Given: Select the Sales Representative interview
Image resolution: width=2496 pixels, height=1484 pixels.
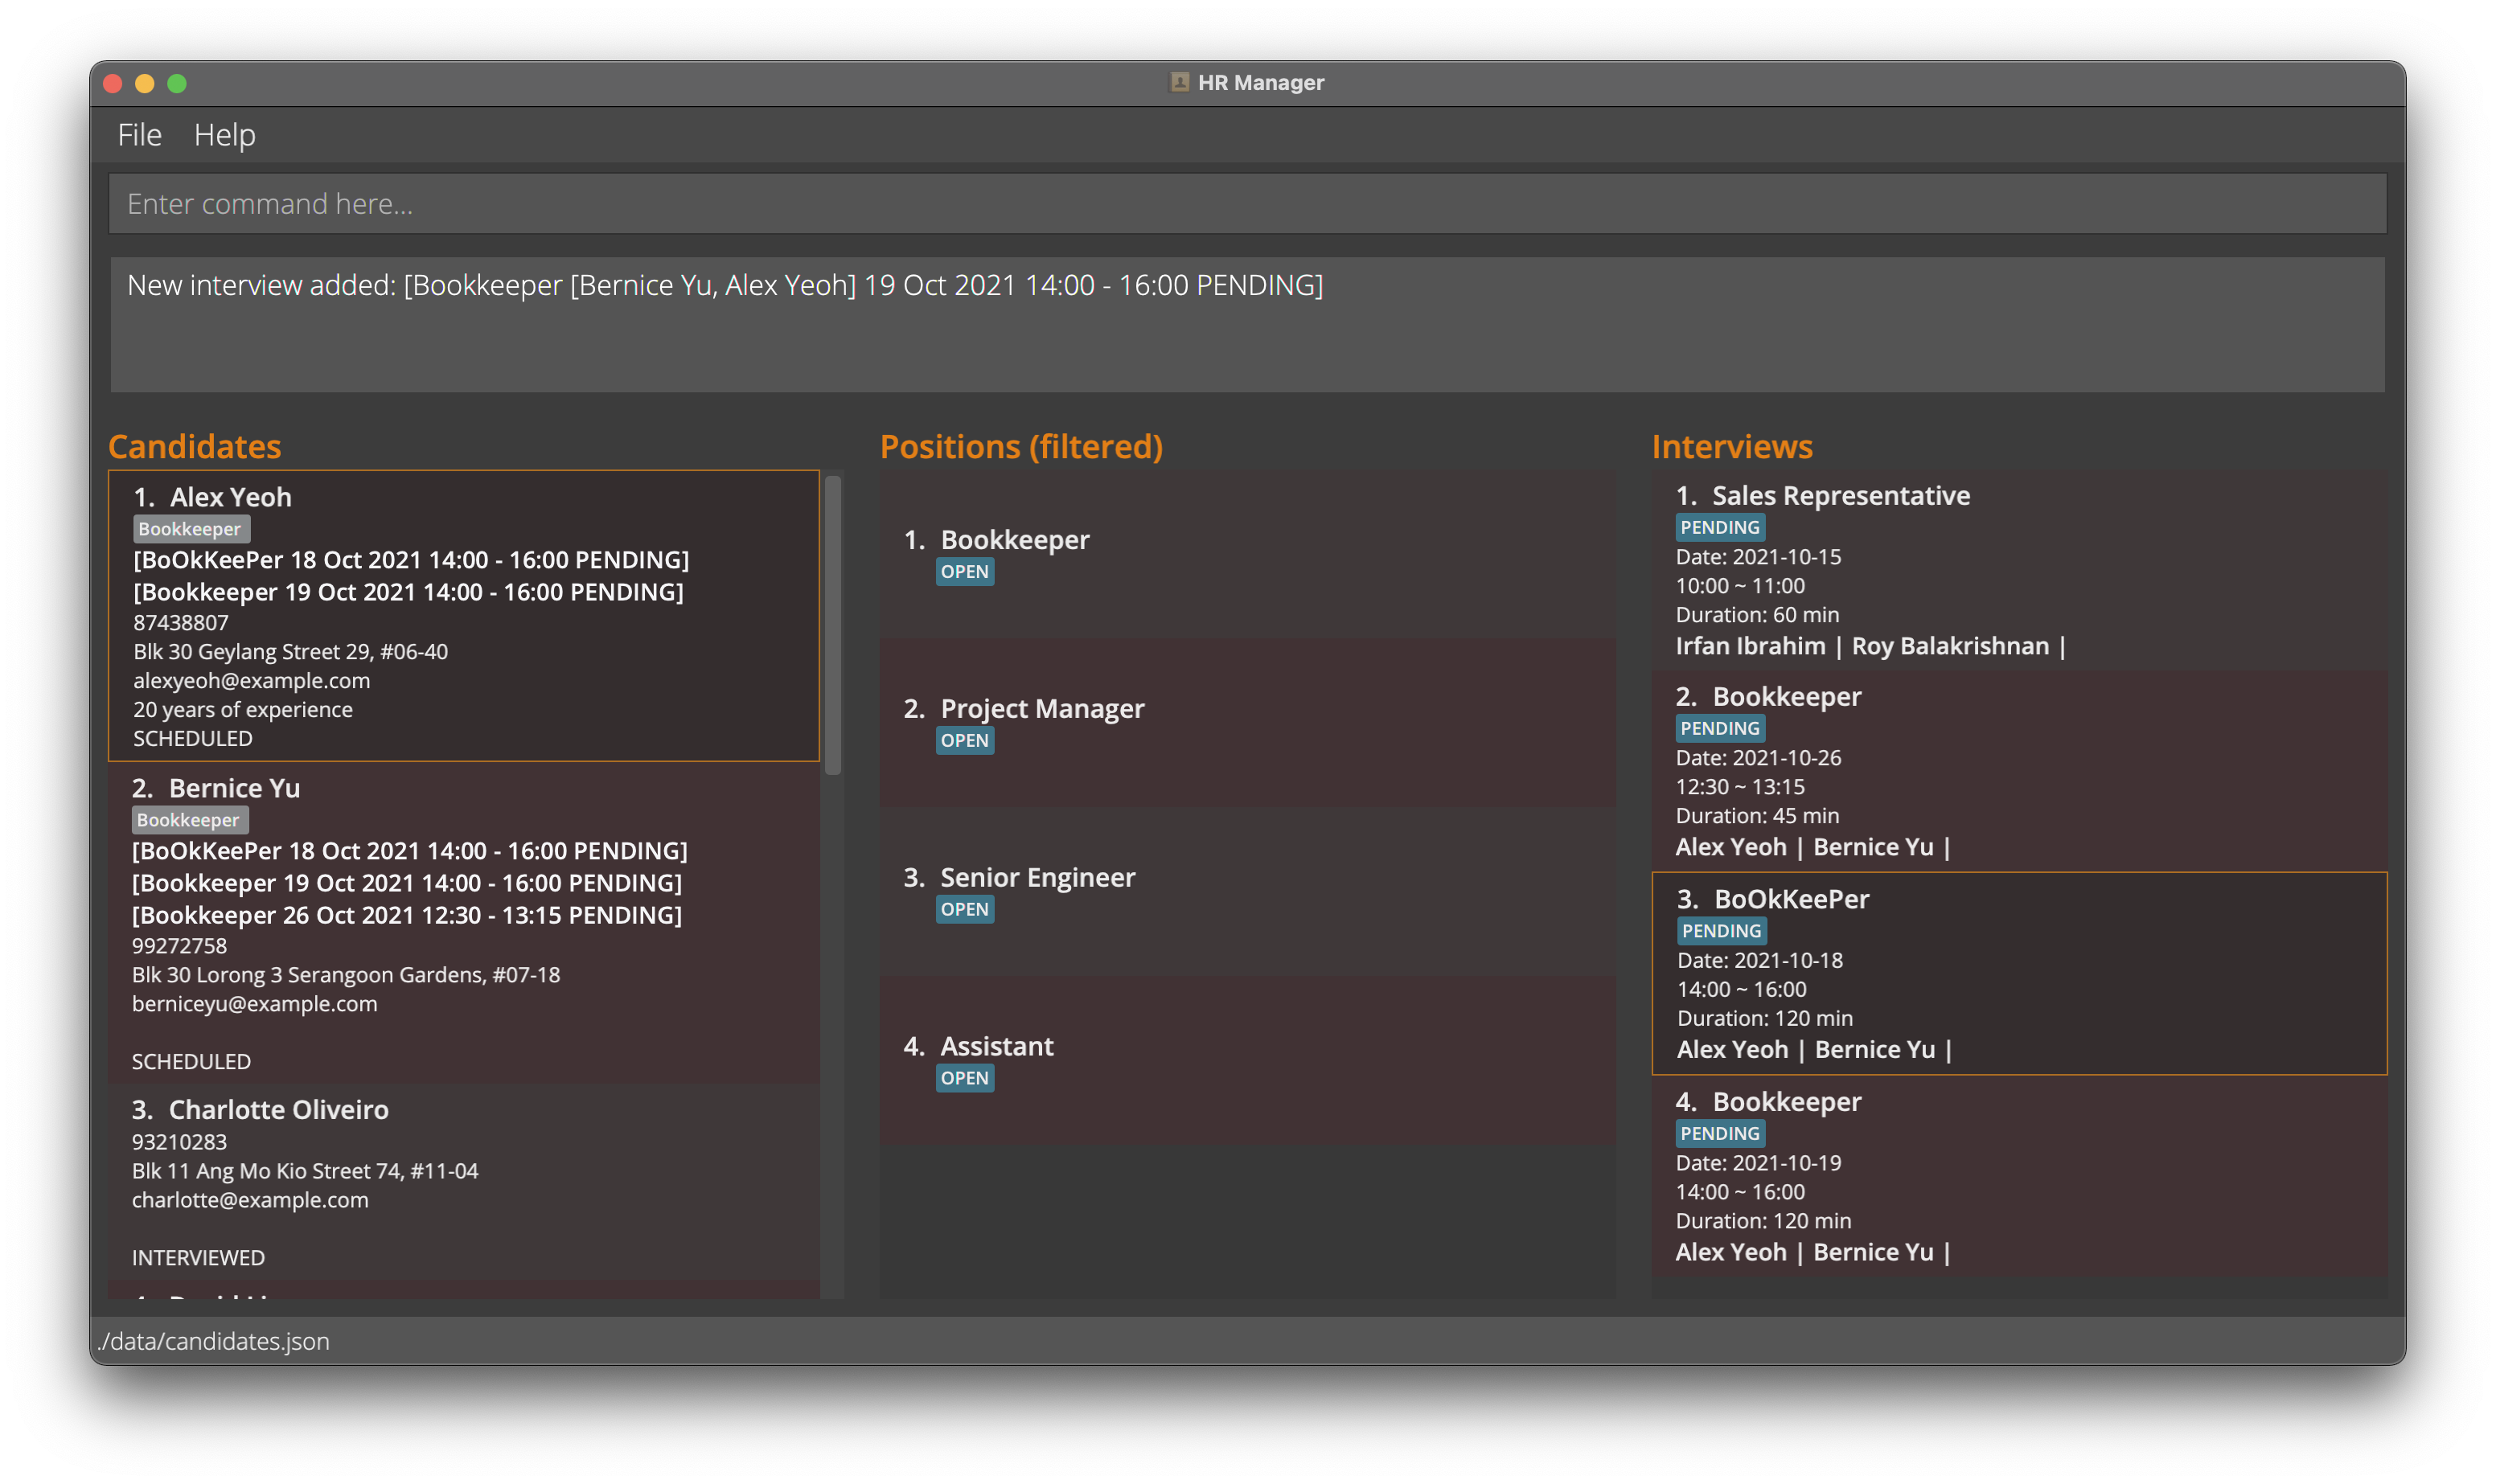Looking at the screenshot, I should point(2018,570).
